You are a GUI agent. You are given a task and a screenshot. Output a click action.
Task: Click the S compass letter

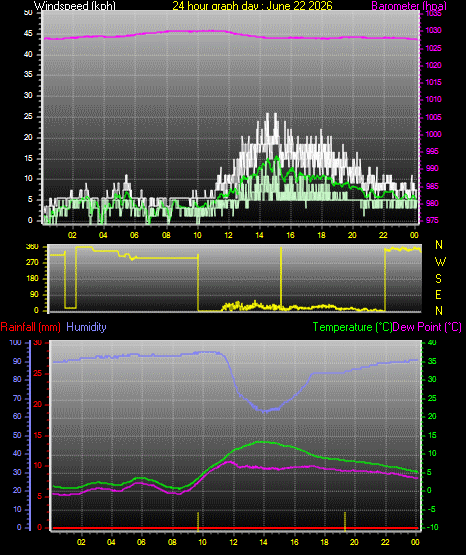[x=438, y=279]
